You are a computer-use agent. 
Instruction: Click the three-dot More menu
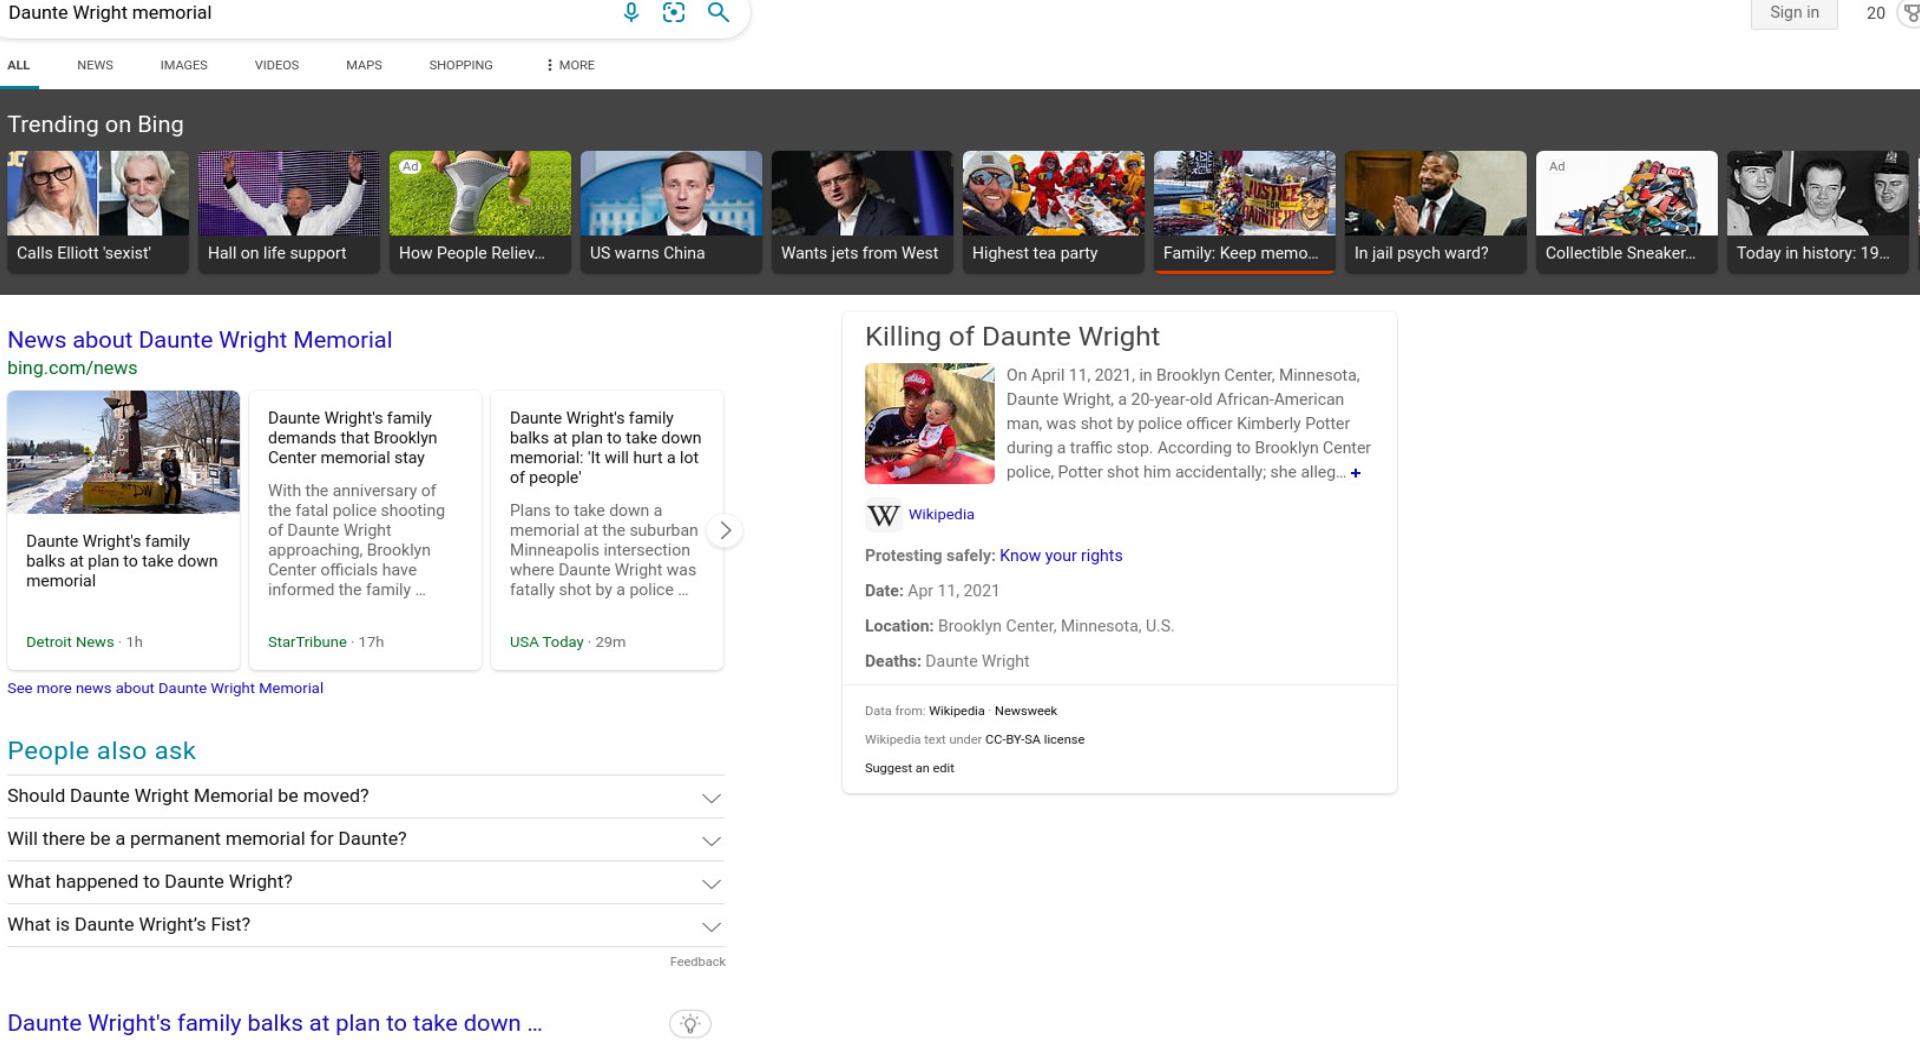[x=570, y=65]
